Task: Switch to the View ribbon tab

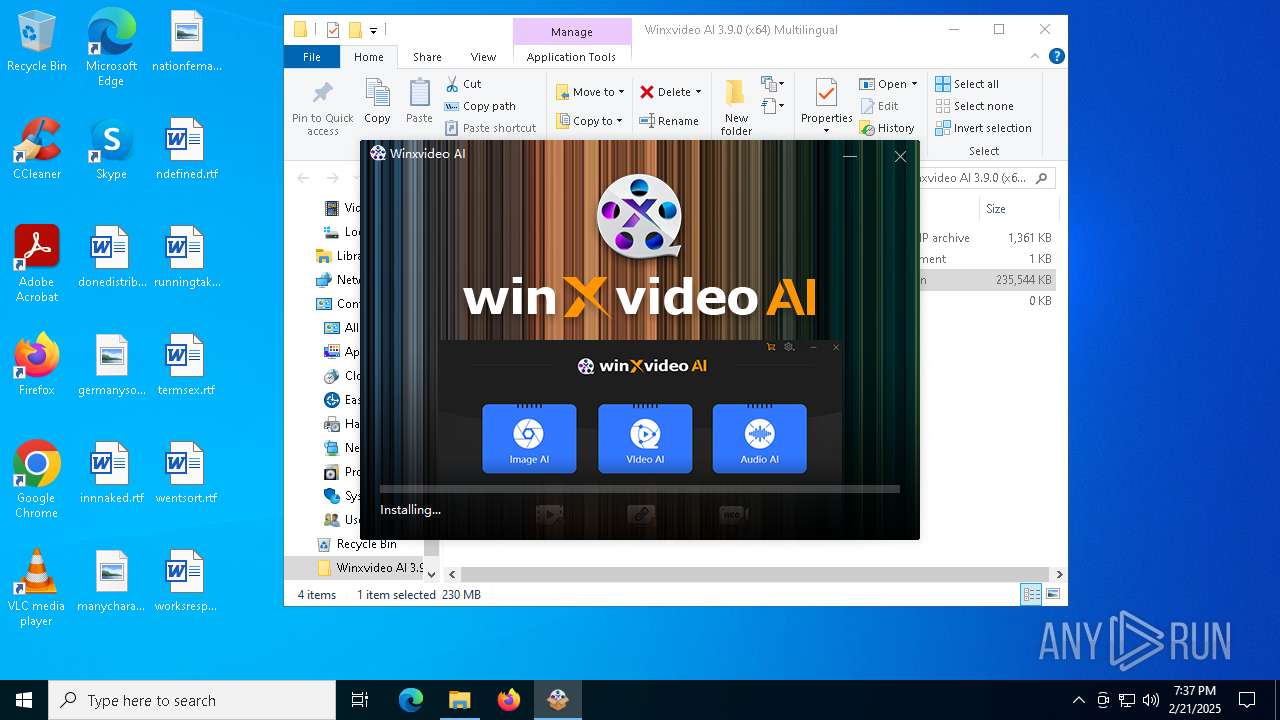Action: (x=483, y=57)
